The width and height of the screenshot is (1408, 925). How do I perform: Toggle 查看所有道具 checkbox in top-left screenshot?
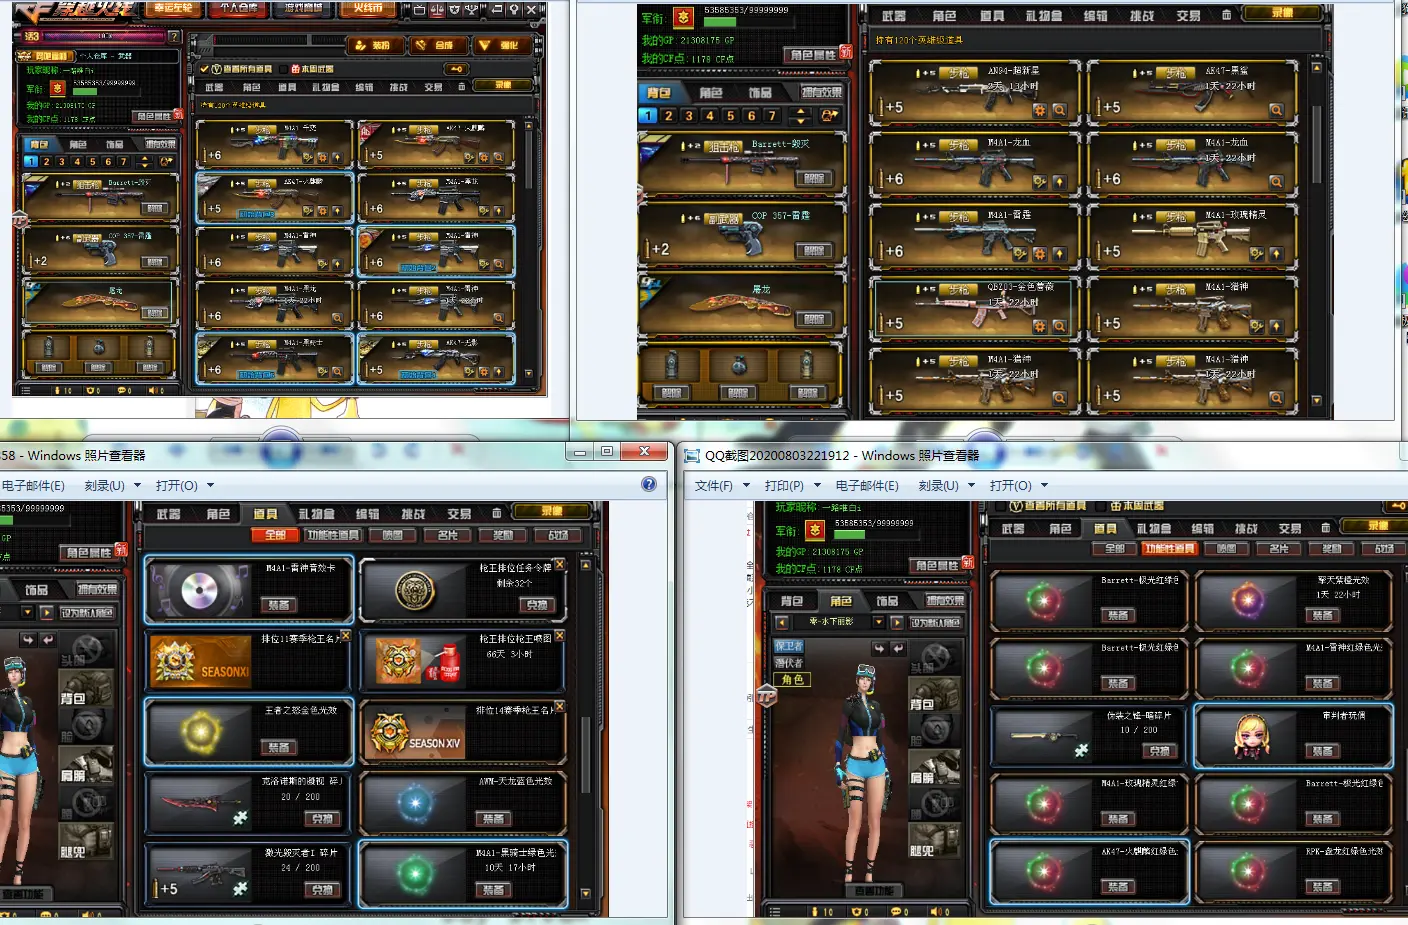[204, 69]
